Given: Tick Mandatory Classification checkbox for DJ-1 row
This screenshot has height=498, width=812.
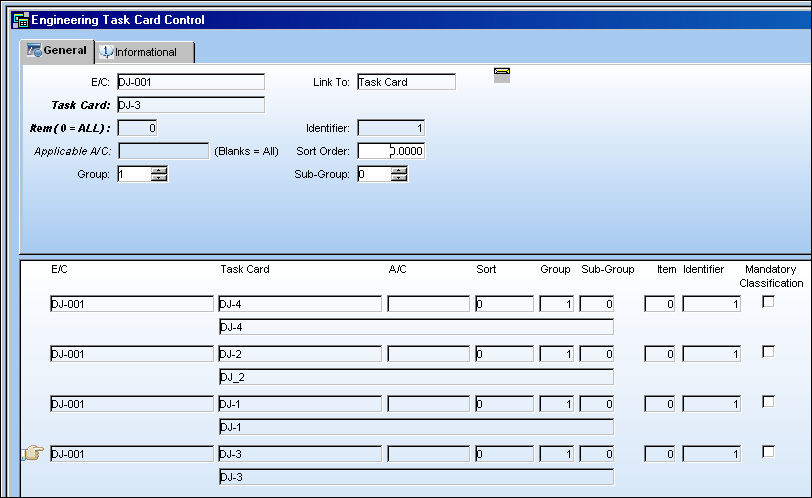Looking at the screenshot, I should (x=768, y=402).
